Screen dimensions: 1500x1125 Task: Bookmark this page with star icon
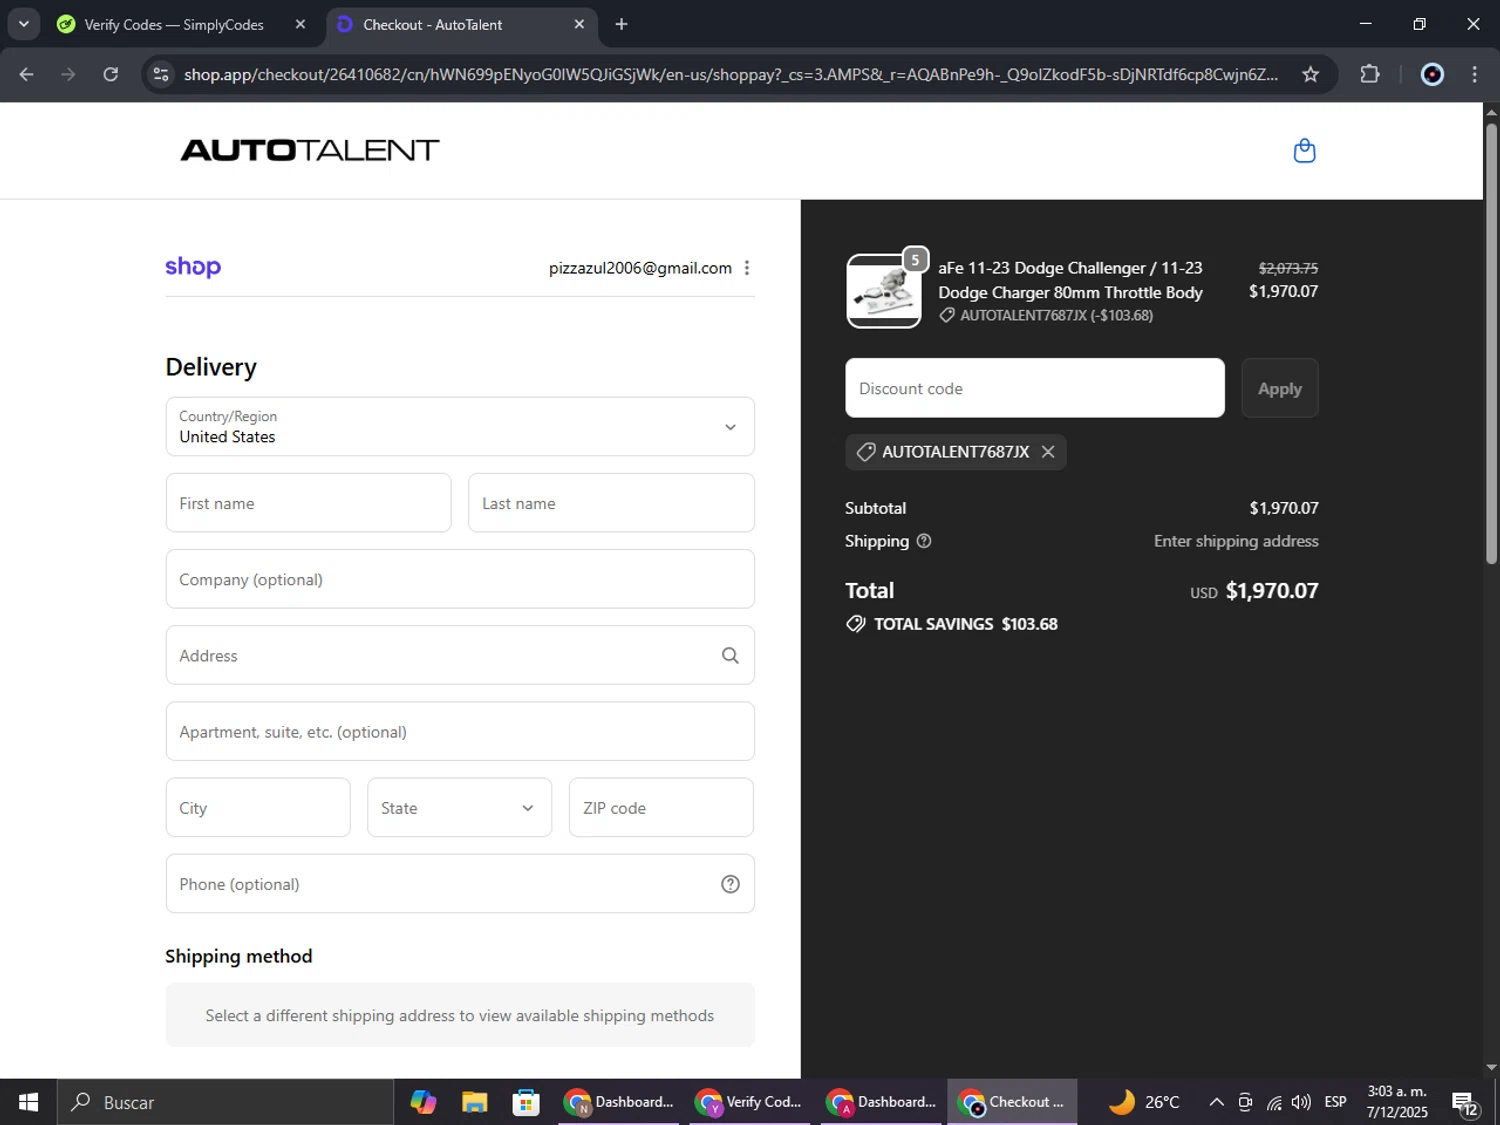click(x=1310, y=74)
